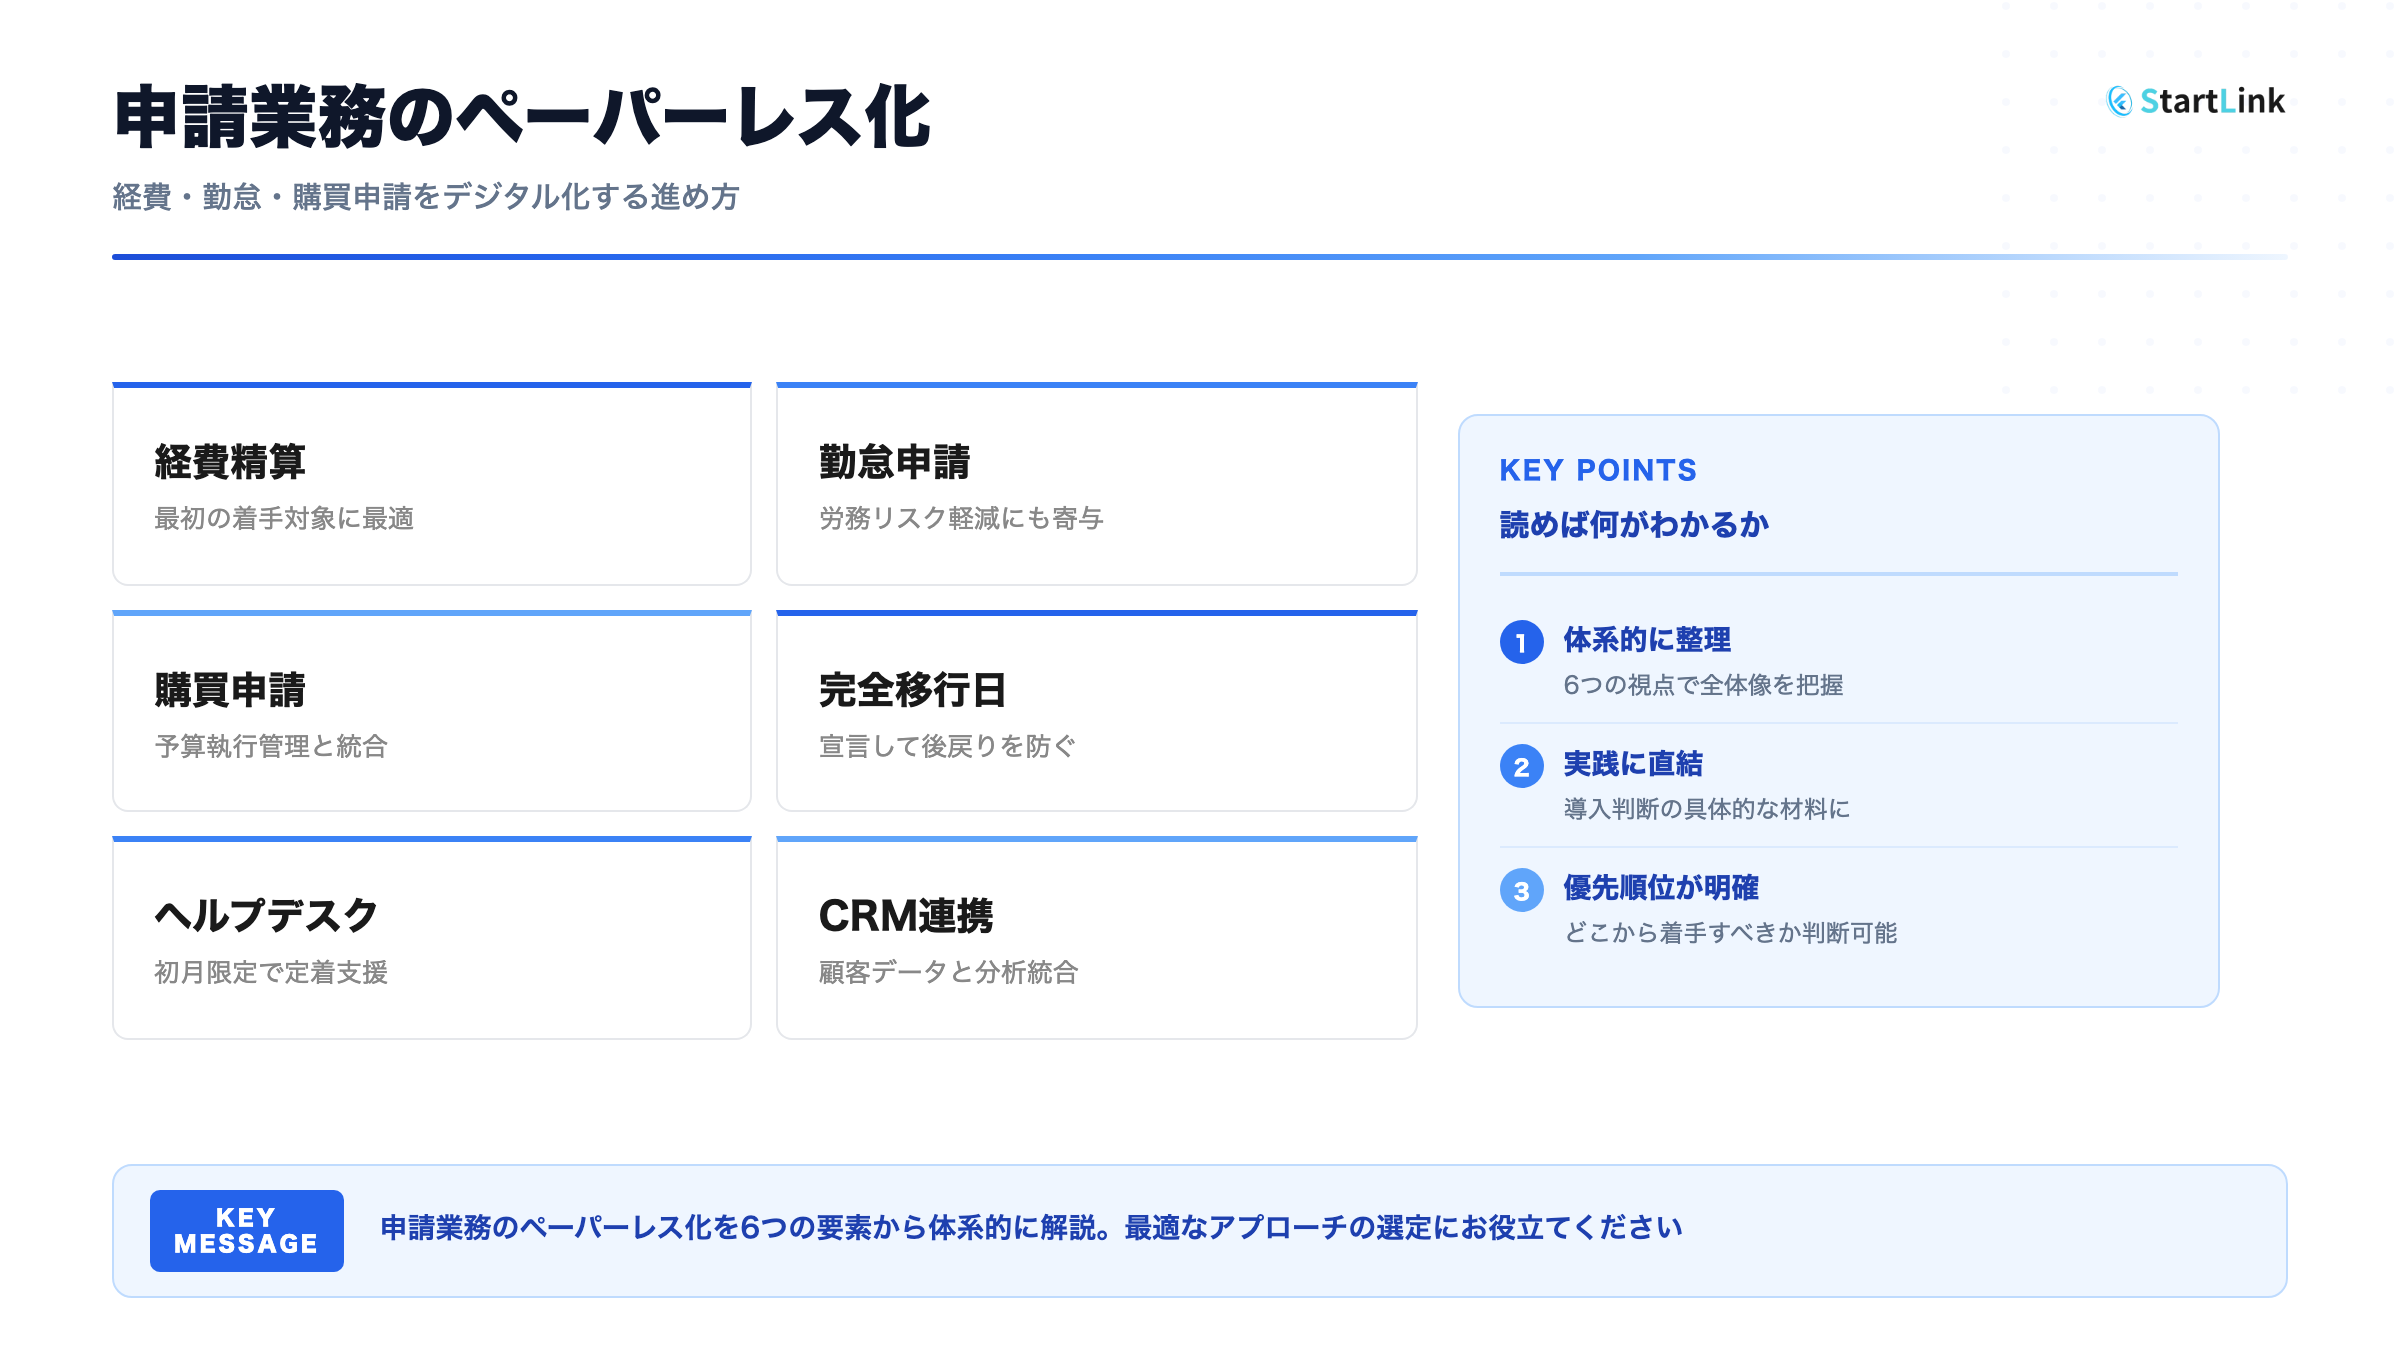Select the 体系的に整理 key point title
2400x1350 pixels.
point(1646,640)
